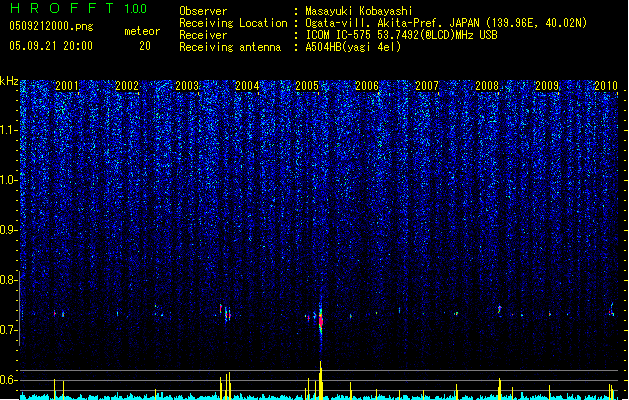The image size is (629, 400).
Task: Click the Ogata-vill. Akita-Pref. JAPAN location text
Action: click(x=446, y=23)
